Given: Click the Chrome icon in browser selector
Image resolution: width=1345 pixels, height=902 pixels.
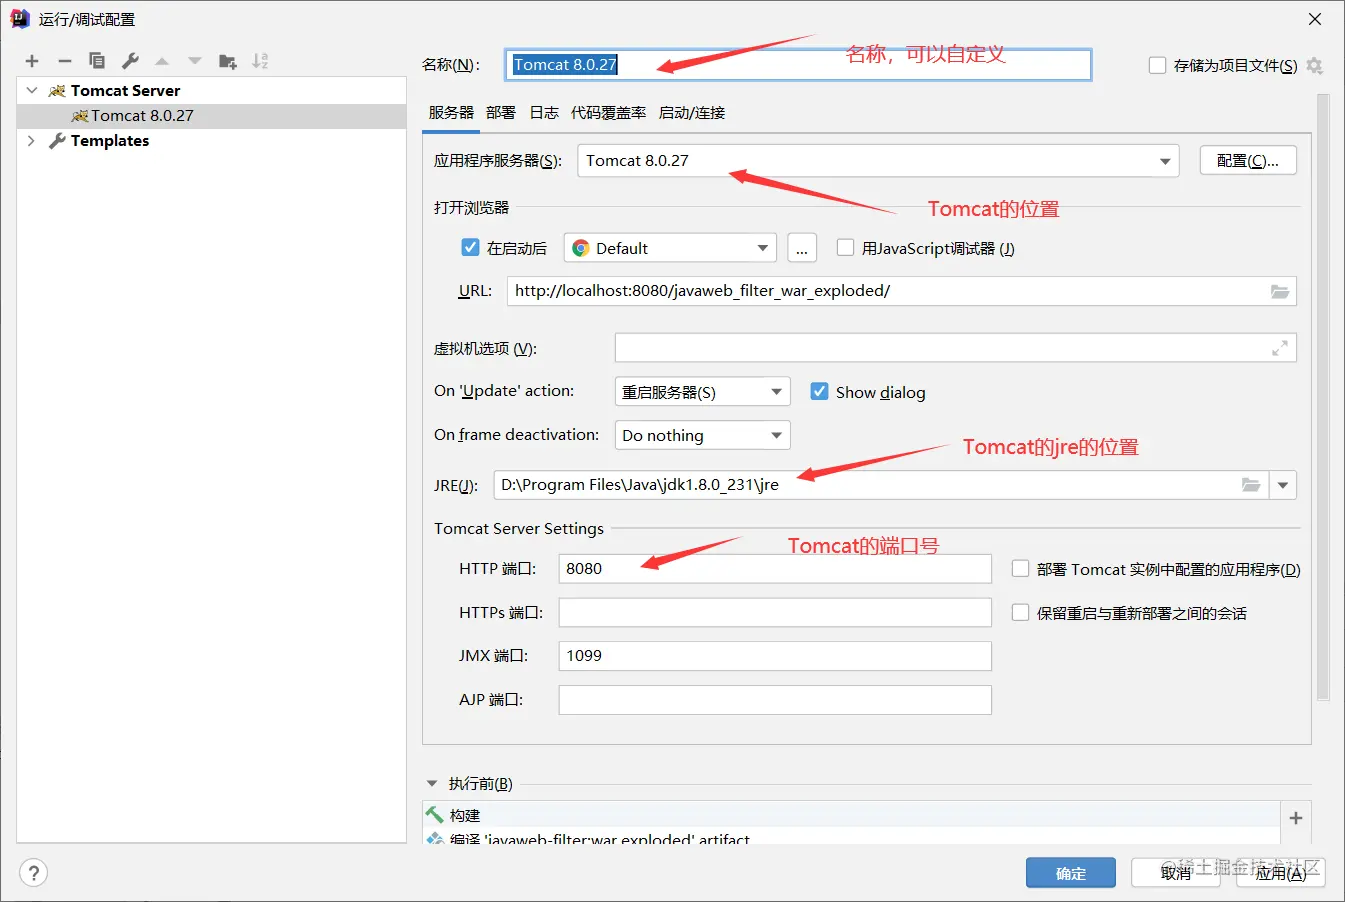Looking at the screenshot, I should point(581,248).
